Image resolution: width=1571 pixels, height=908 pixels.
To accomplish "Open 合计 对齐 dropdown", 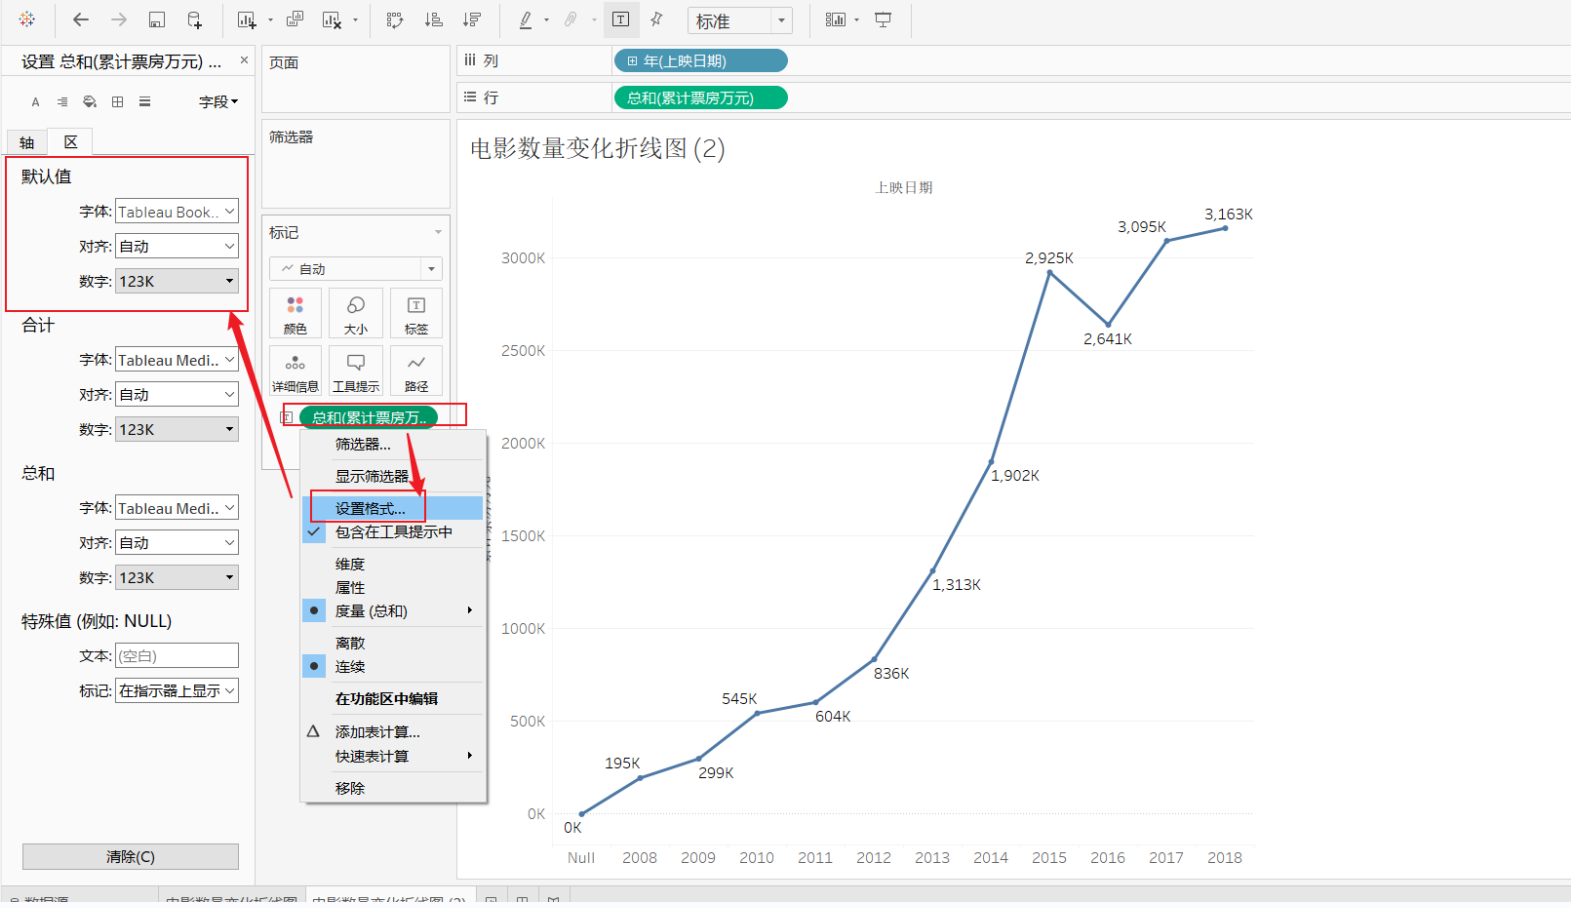I will (x=177, y=395).
